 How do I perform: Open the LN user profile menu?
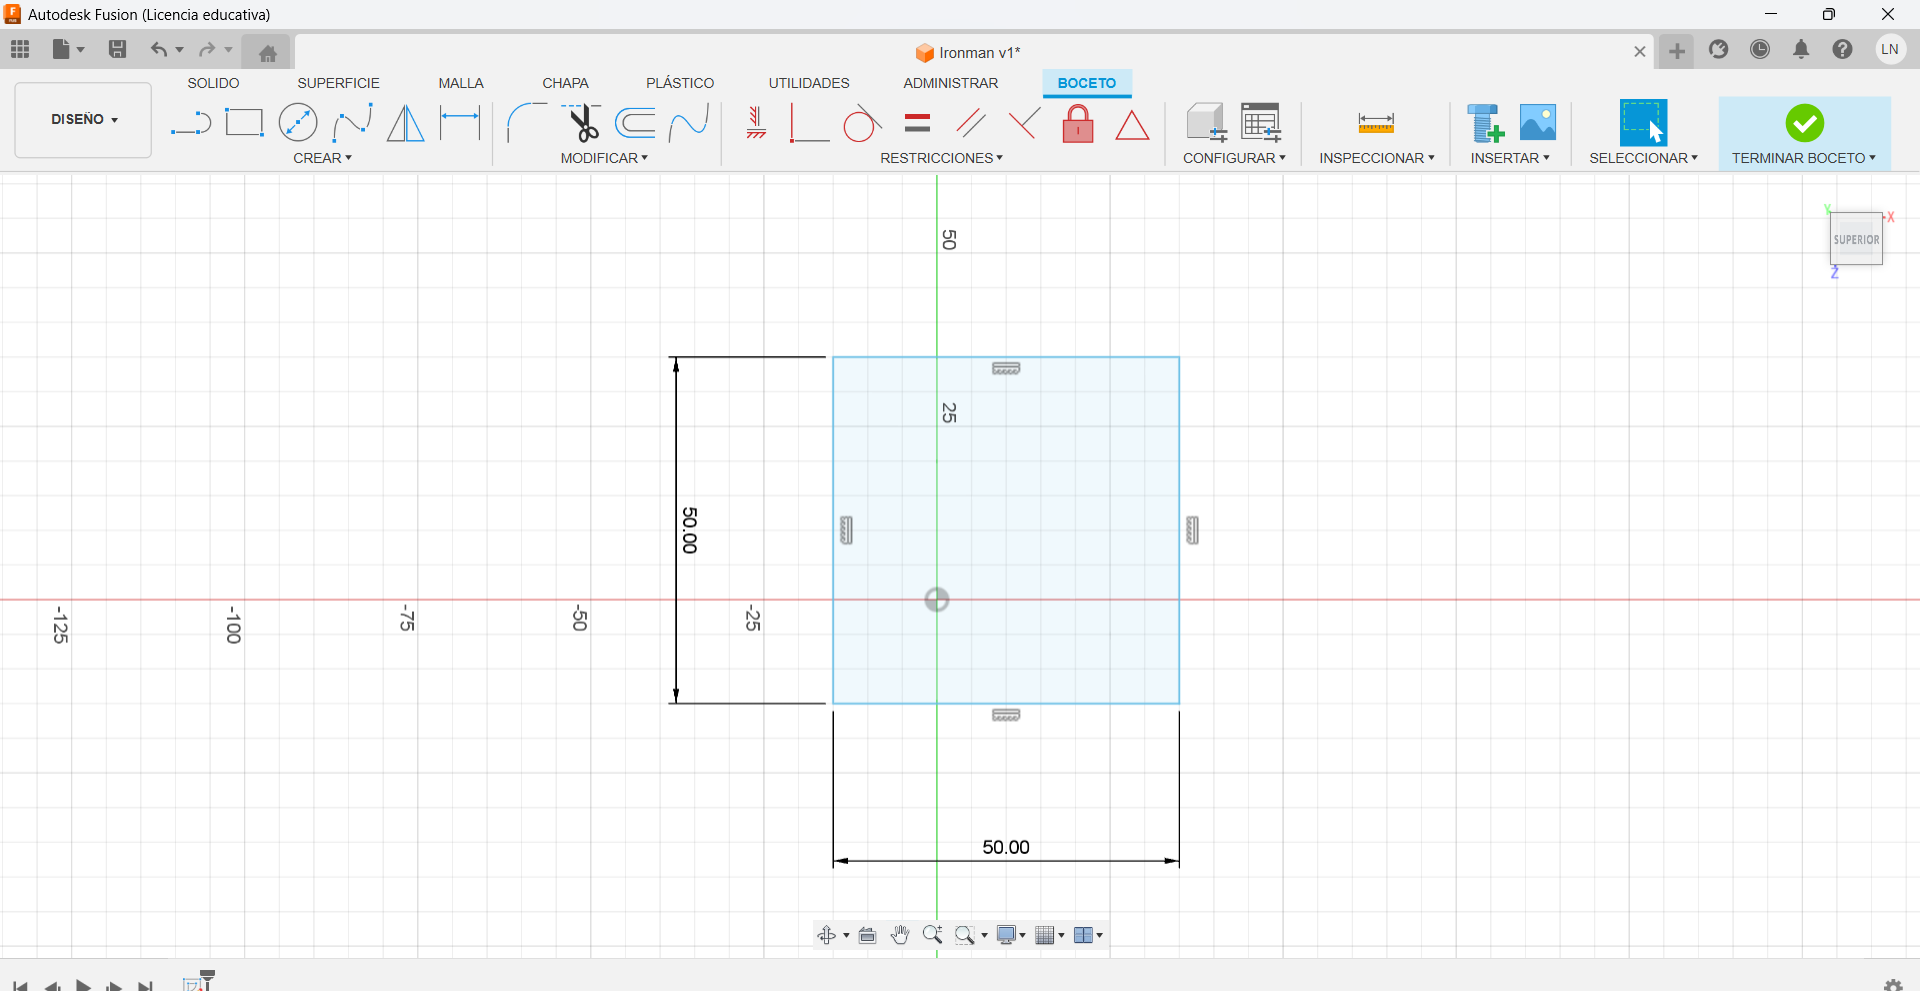coord(1890,49)
